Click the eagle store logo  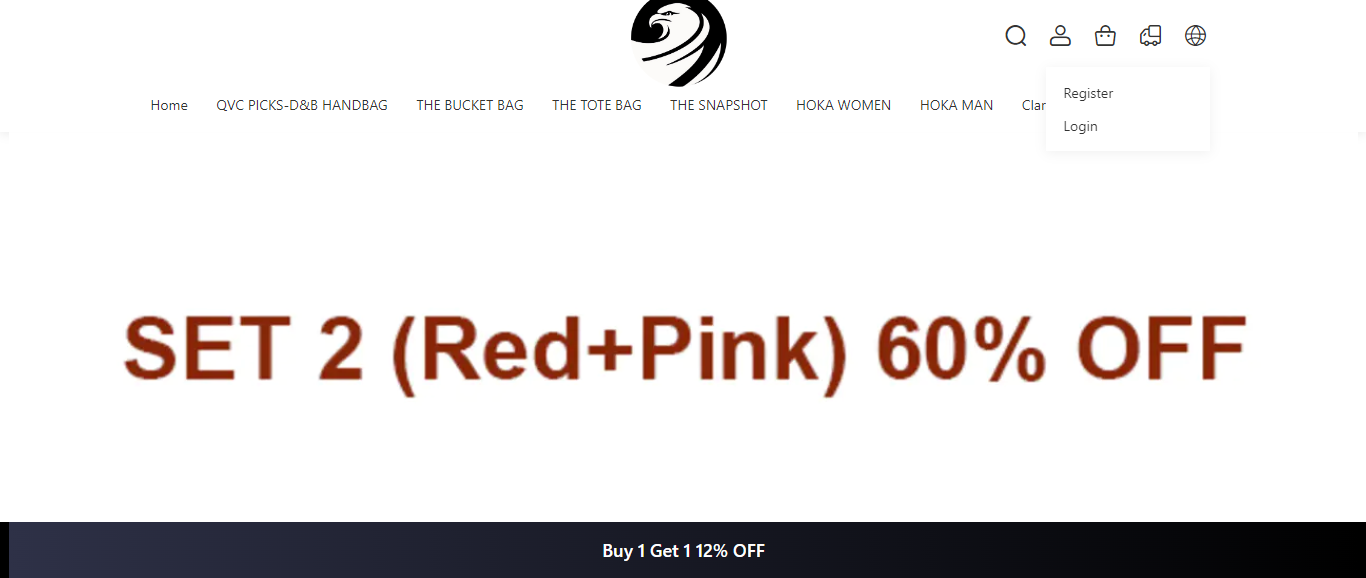click(679, 40)
